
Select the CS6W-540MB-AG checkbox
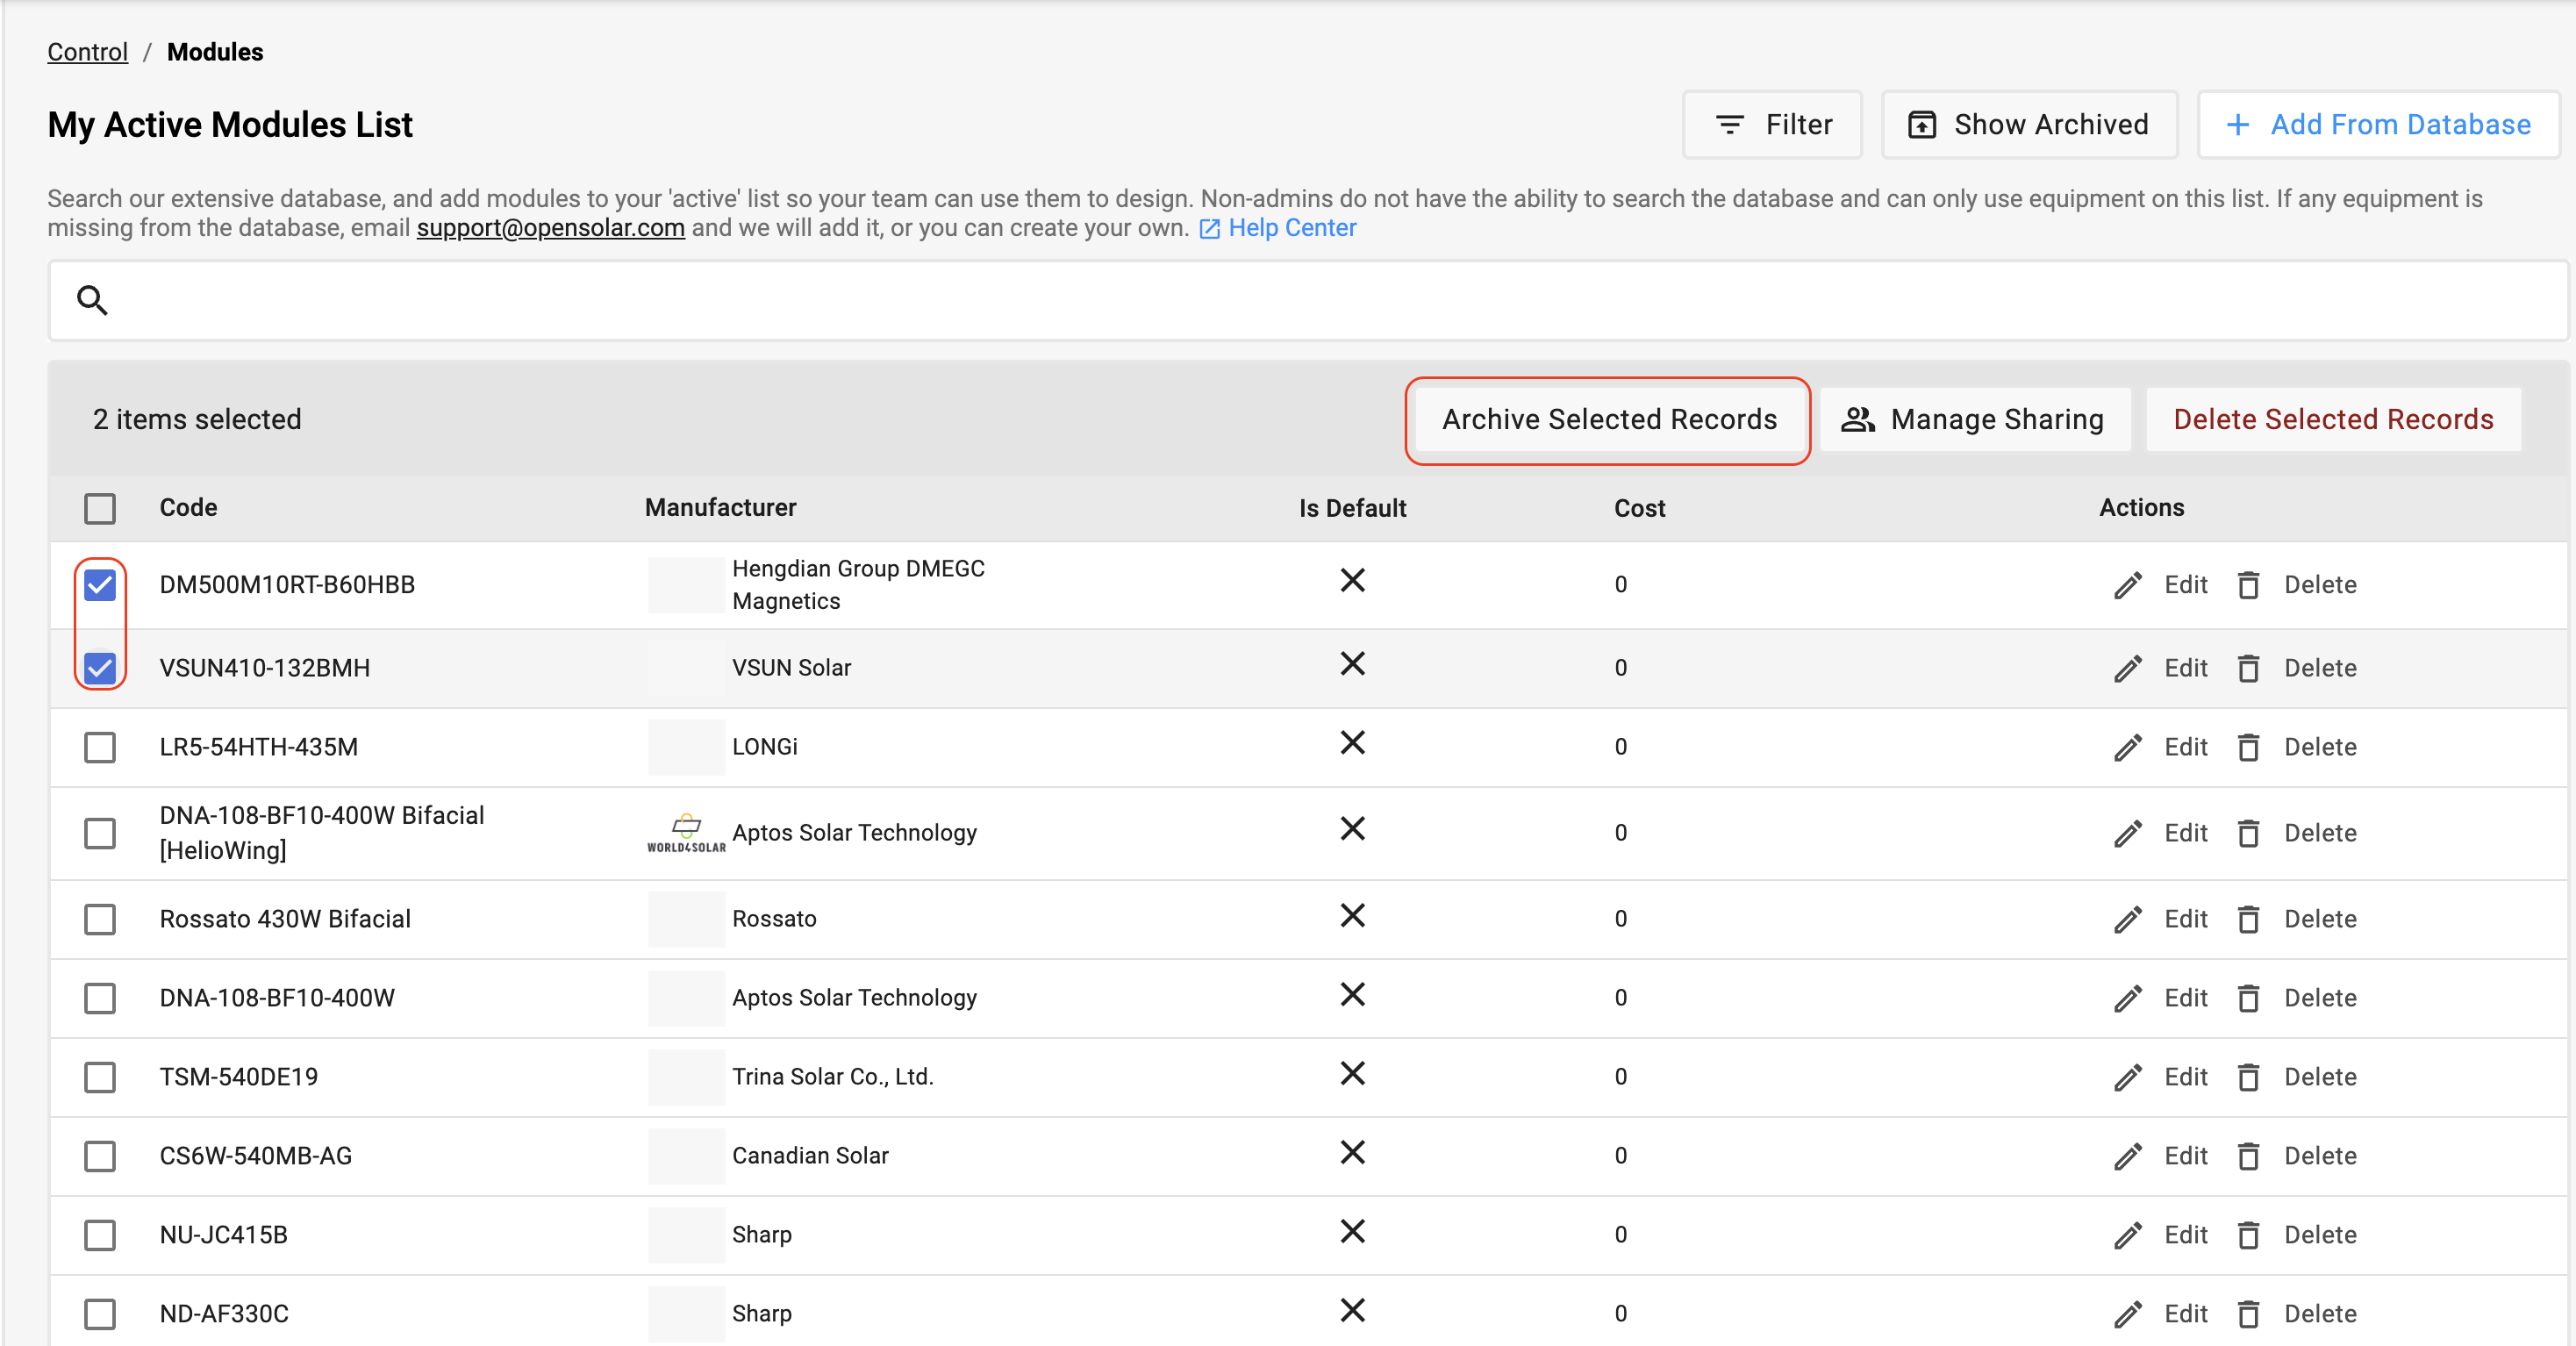100,1156
